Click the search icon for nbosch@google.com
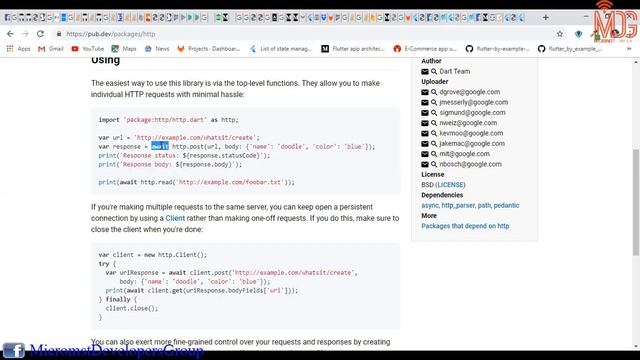This screenshot has width=640, height=360. 434,164
